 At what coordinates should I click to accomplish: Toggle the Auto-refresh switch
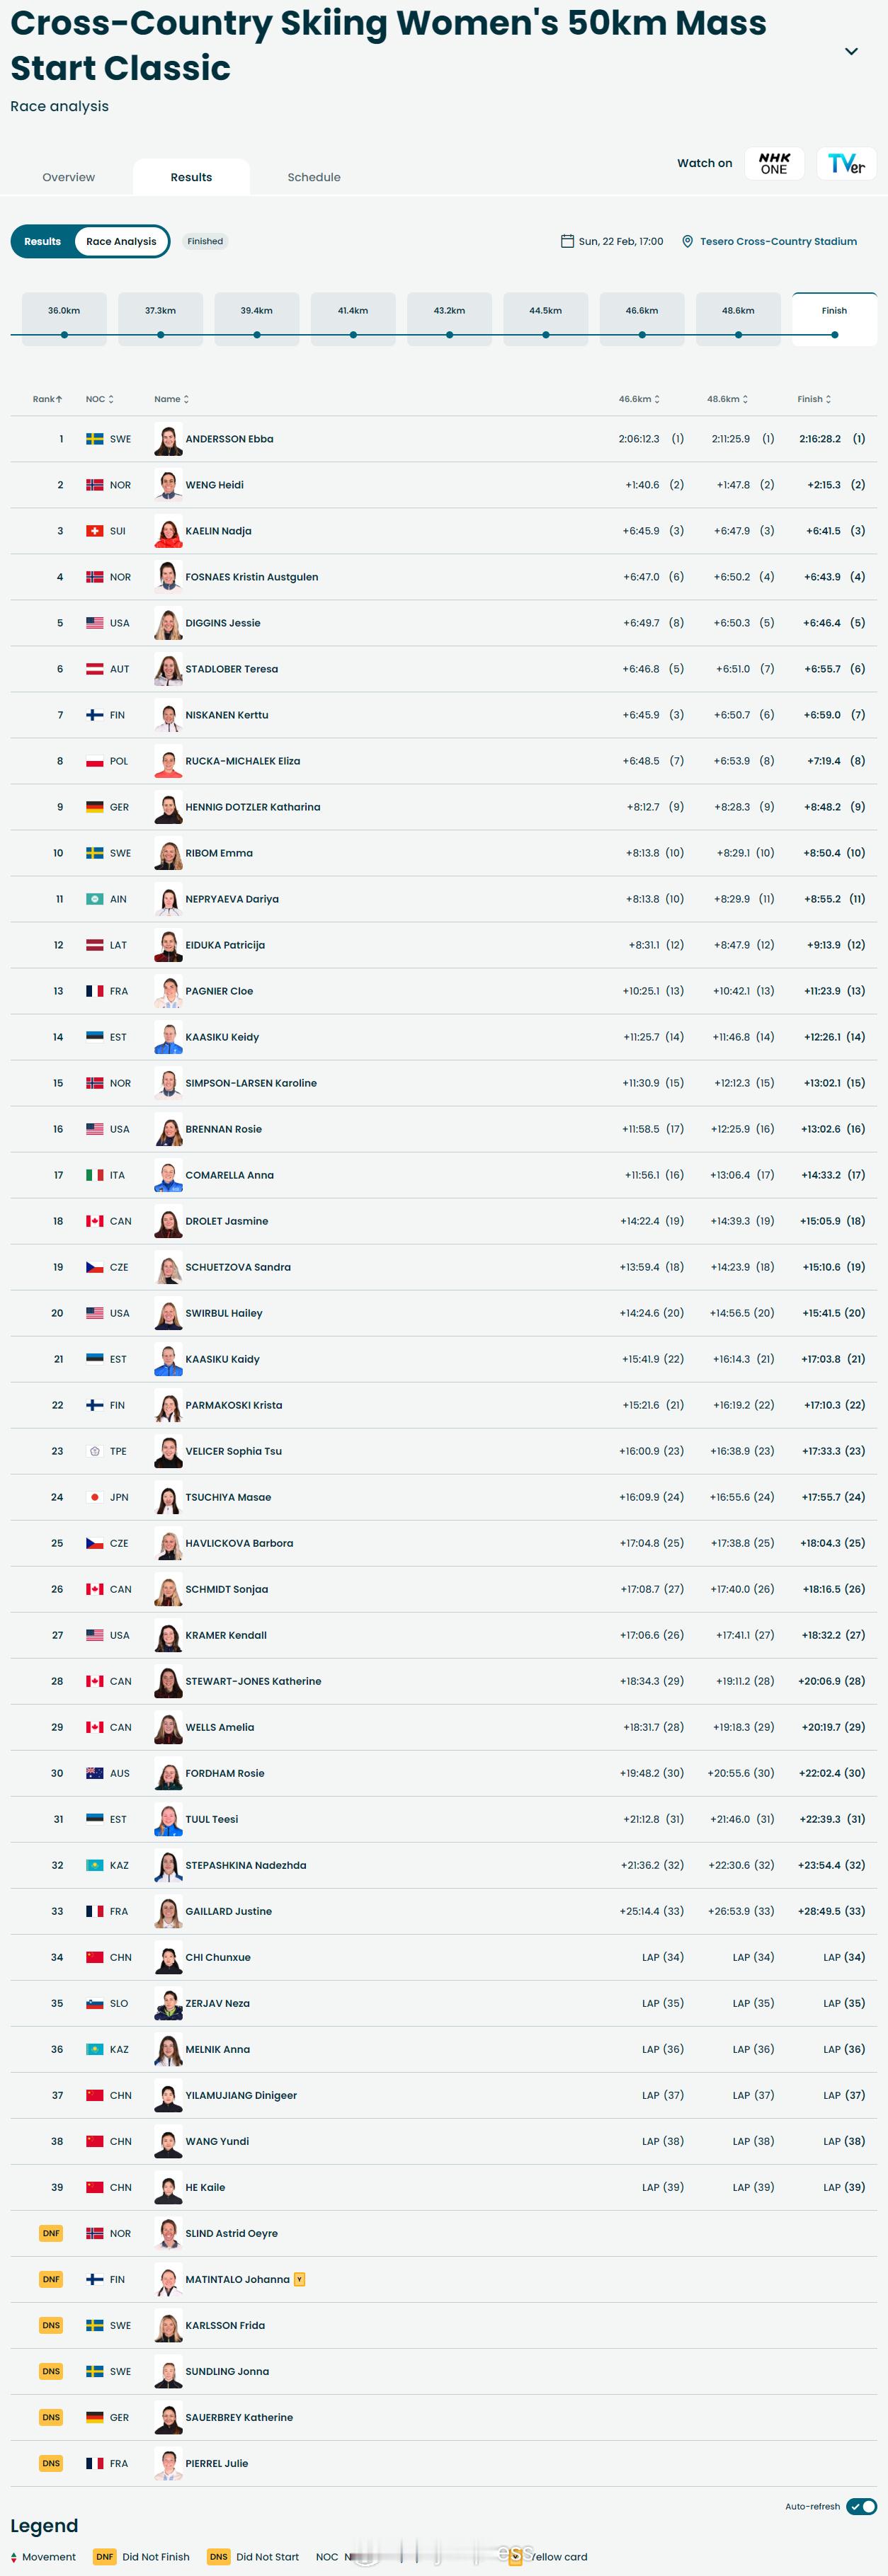pos(861,2506)
